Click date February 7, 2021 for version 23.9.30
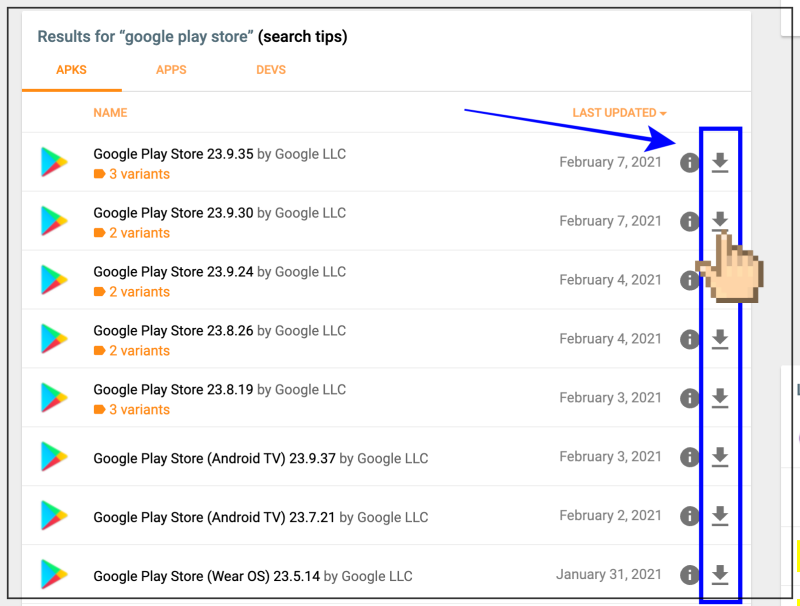The height and width of the screenshot is (606, 800). [610, 221]
